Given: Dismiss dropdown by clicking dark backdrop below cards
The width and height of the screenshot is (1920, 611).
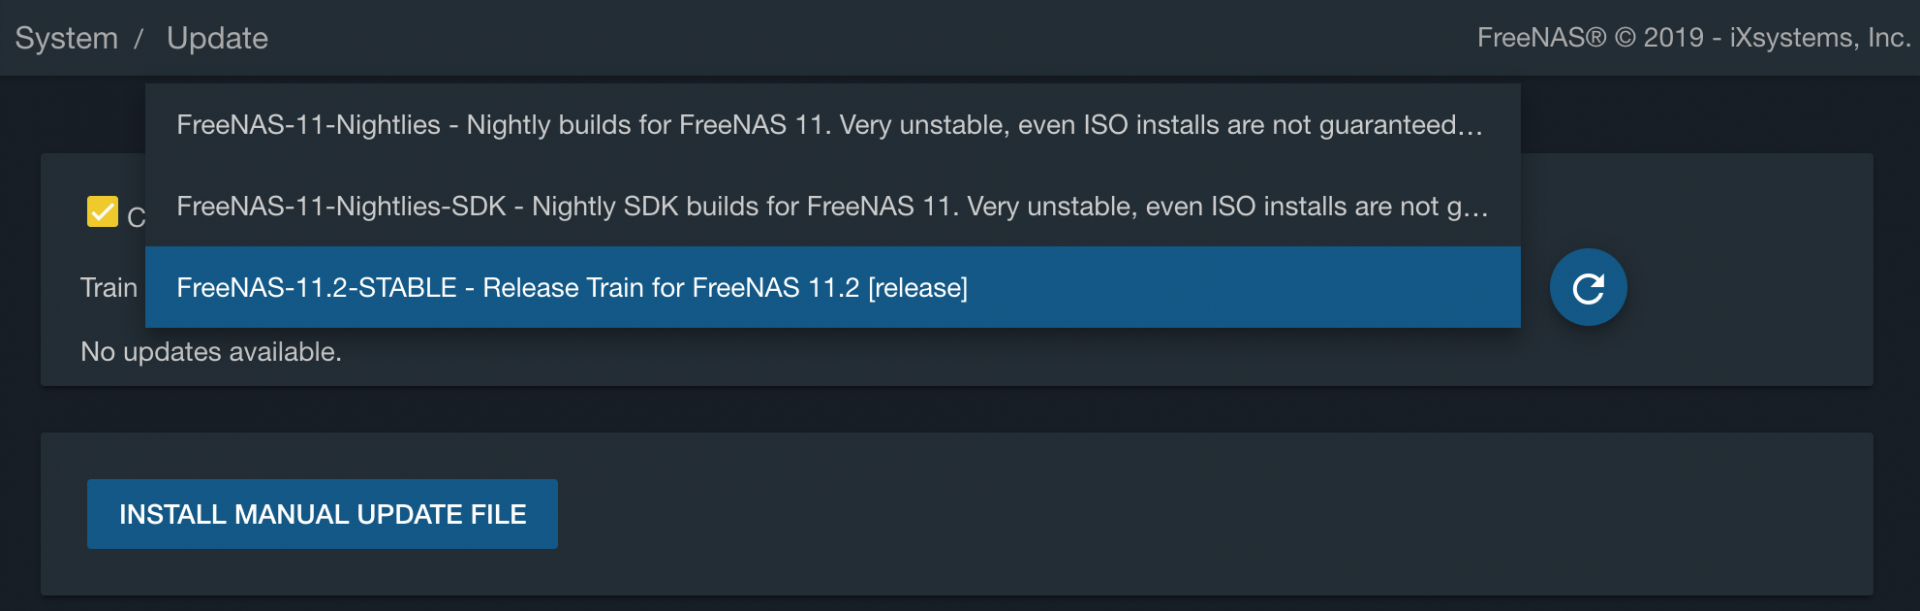Looking at the screenshot, I should click(960, 409).
